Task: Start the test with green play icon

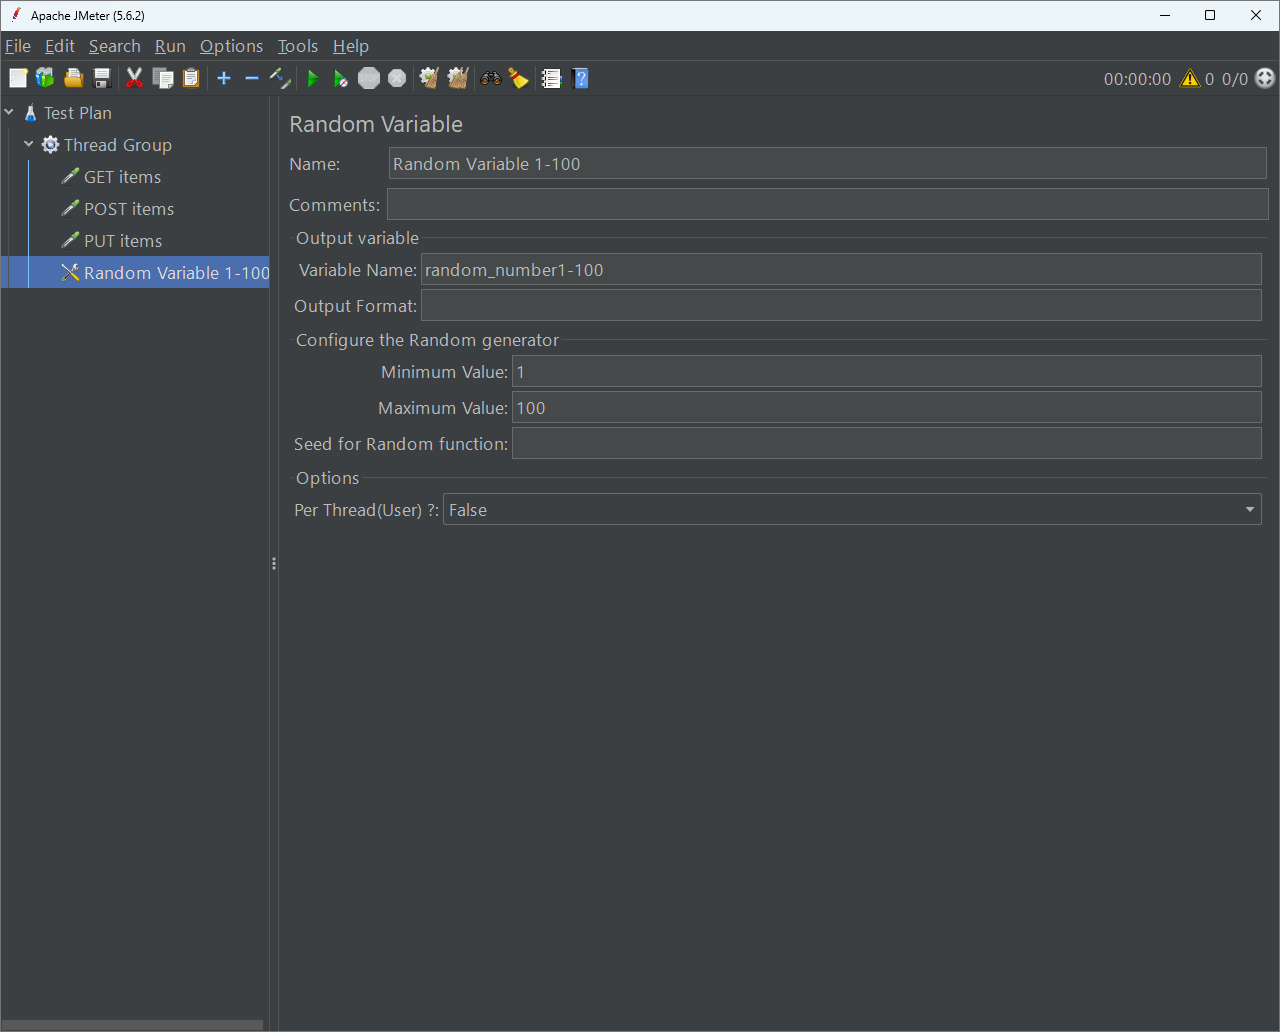Action: tap(313, 78)
